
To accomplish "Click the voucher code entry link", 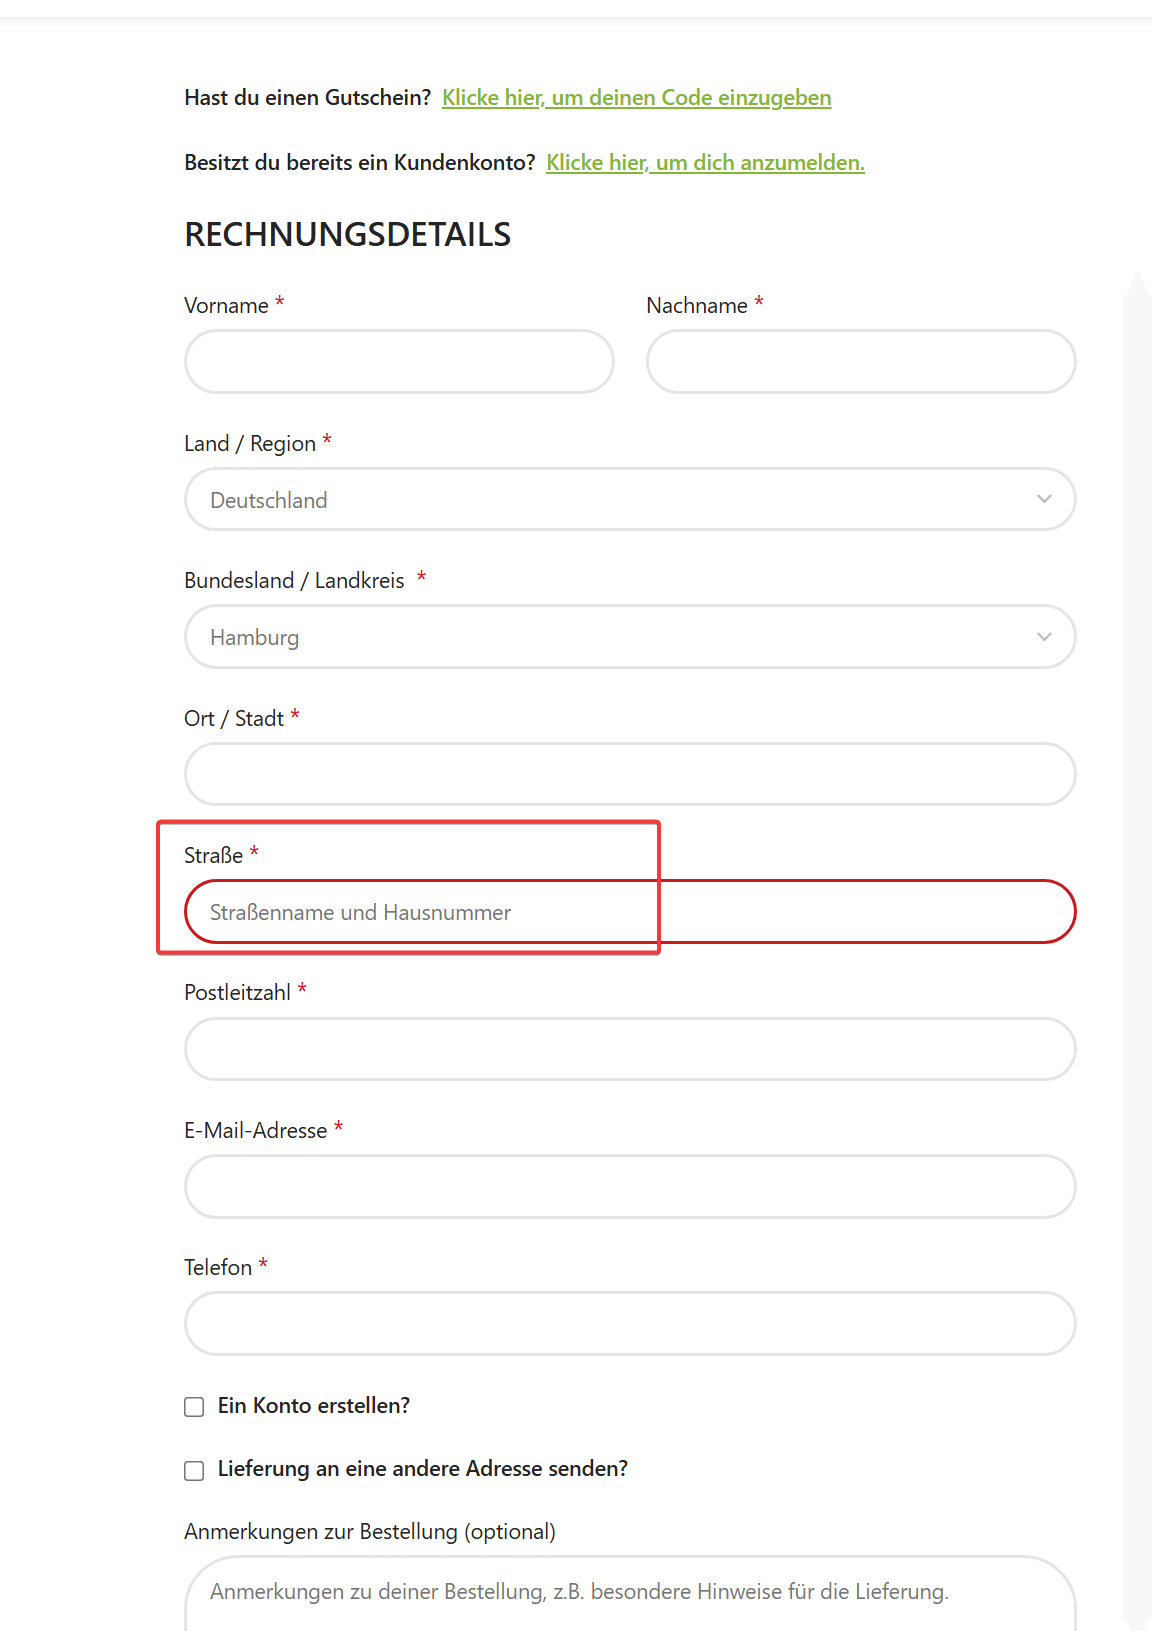I will tap(636, 98).
